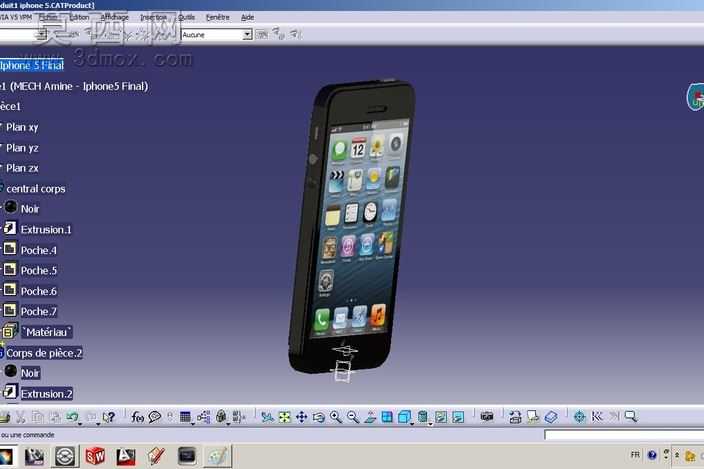
Task: Select Poche.4 in the tree
Action: pyautogui.click(x=39, y=250)
